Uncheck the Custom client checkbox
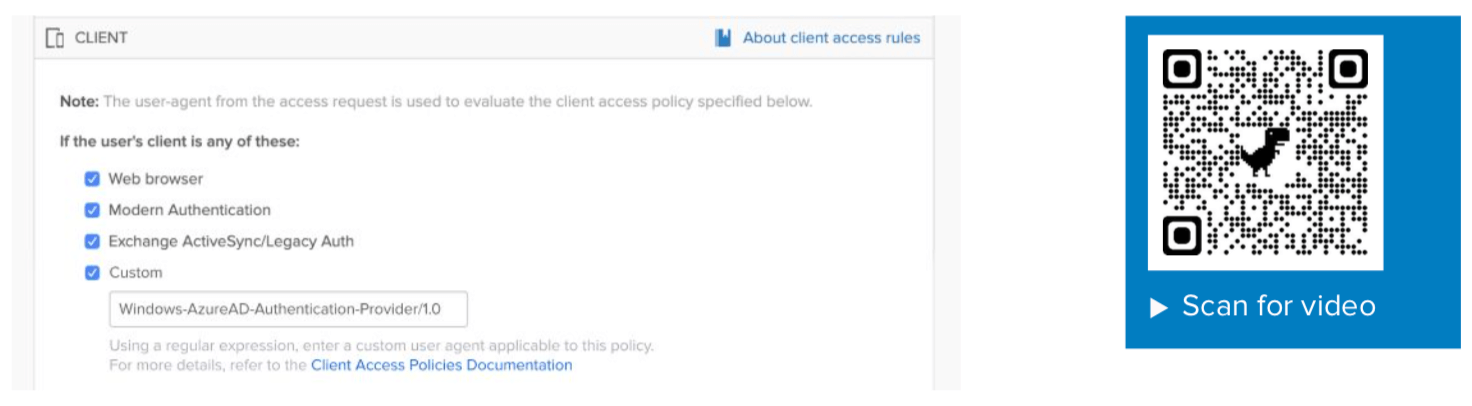Image resolution: width=1472 pixels, height=406 pixels. (x=92, y=272)
